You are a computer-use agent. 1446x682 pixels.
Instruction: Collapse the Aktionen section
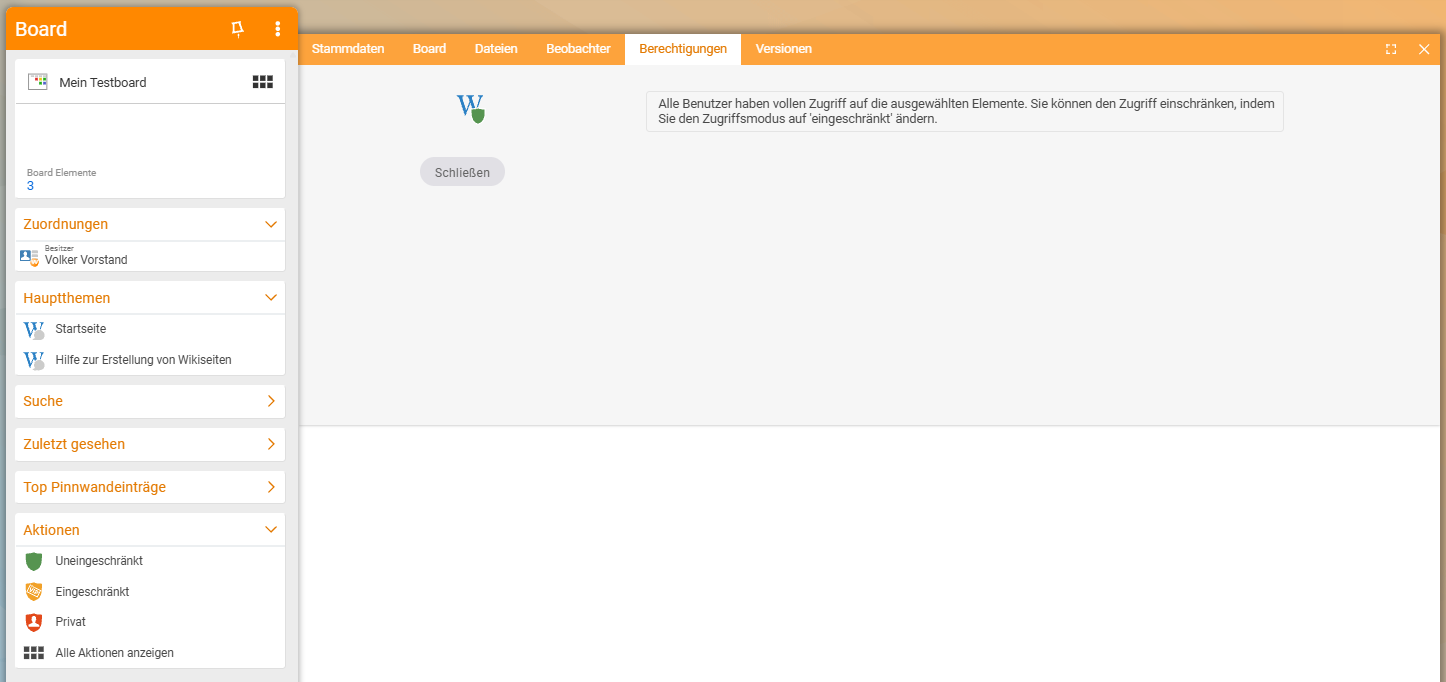(271, 530)
